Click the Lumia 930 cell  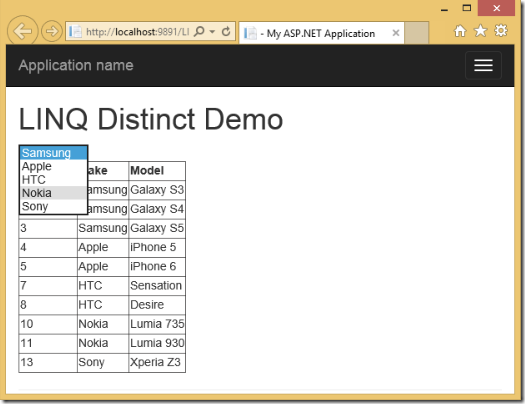pos(157,343)
